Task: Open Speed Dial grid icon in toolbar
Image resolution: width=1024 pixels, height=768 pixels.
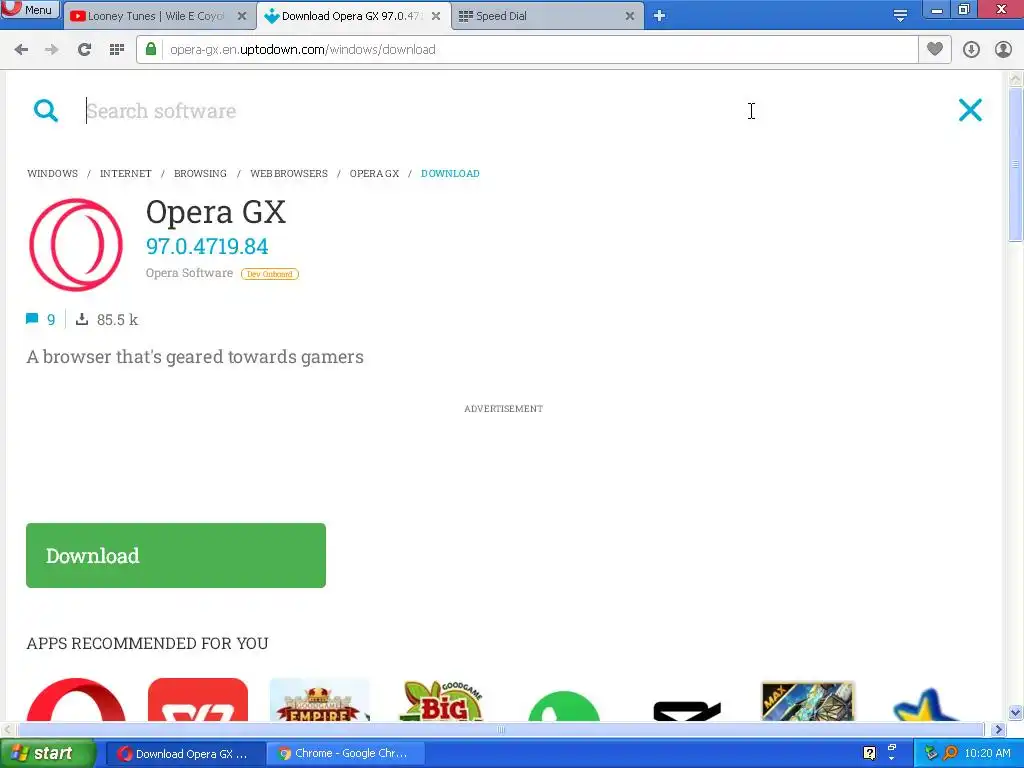Action: click(x=117, y=50)
